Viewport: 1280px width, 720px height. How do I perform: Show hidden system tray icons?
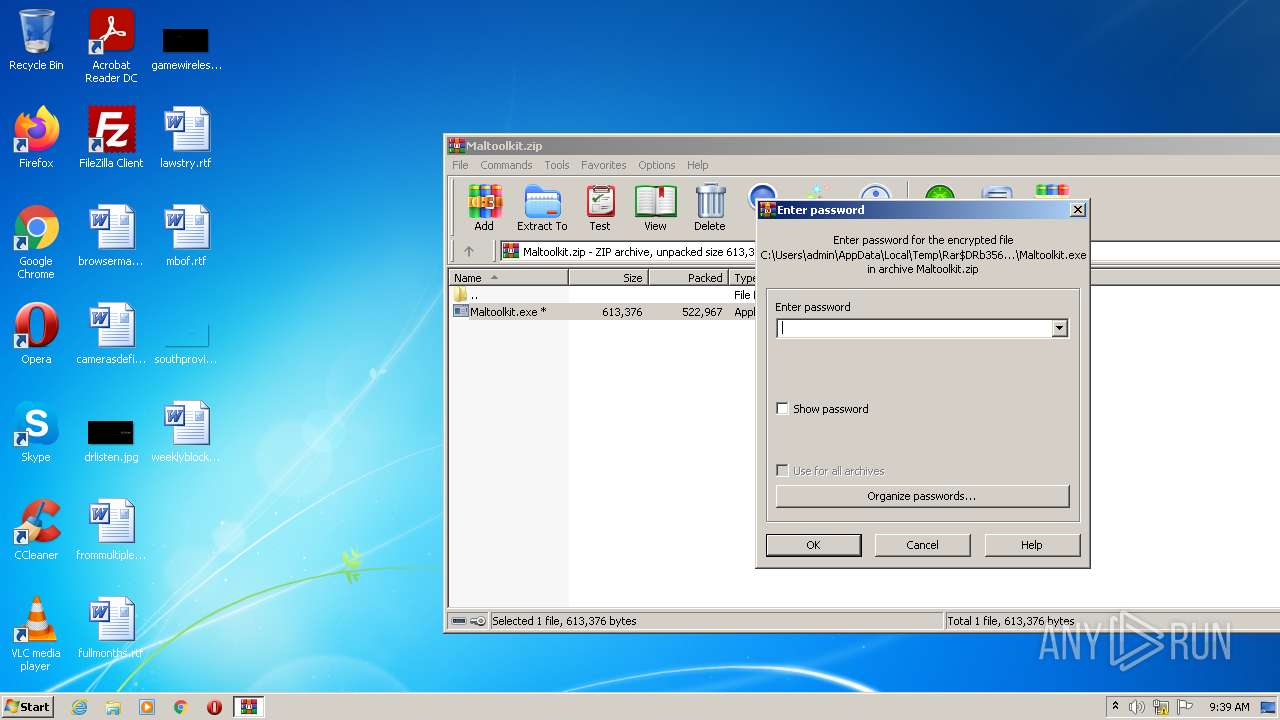[x=1115, y=707]
